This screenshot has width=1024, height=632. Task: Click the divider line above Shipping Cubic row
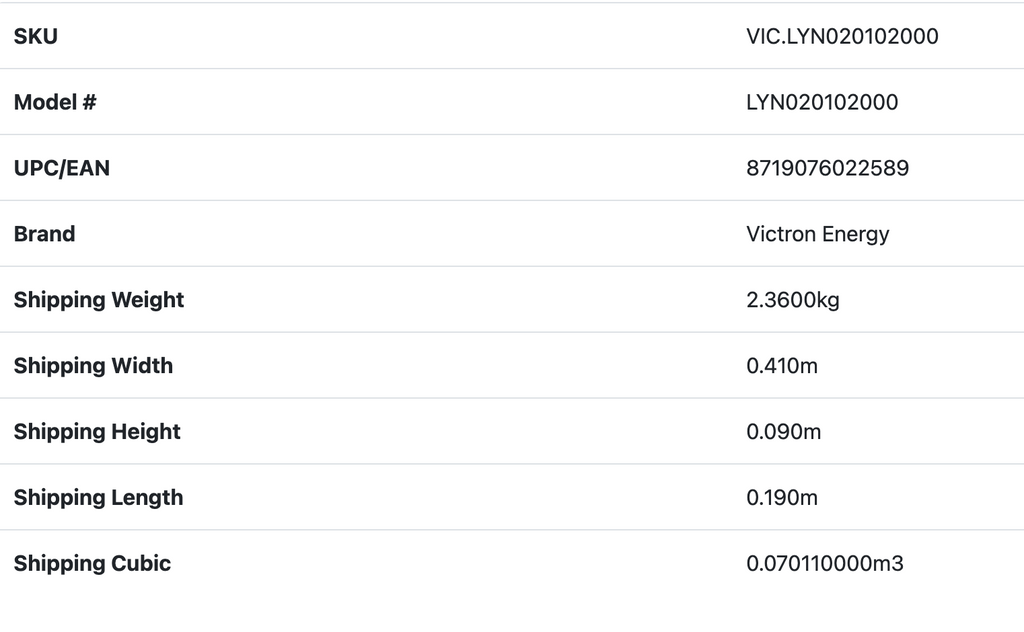tap(512, 530)
